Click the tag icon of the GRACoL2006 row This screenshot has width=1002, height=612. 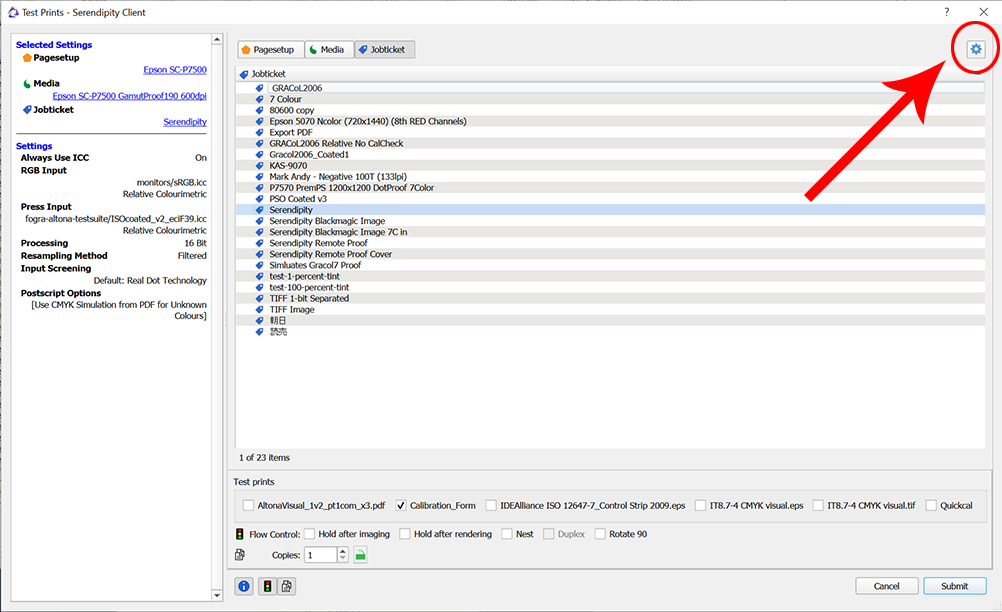pyautogui.click(x=259, y=88)
